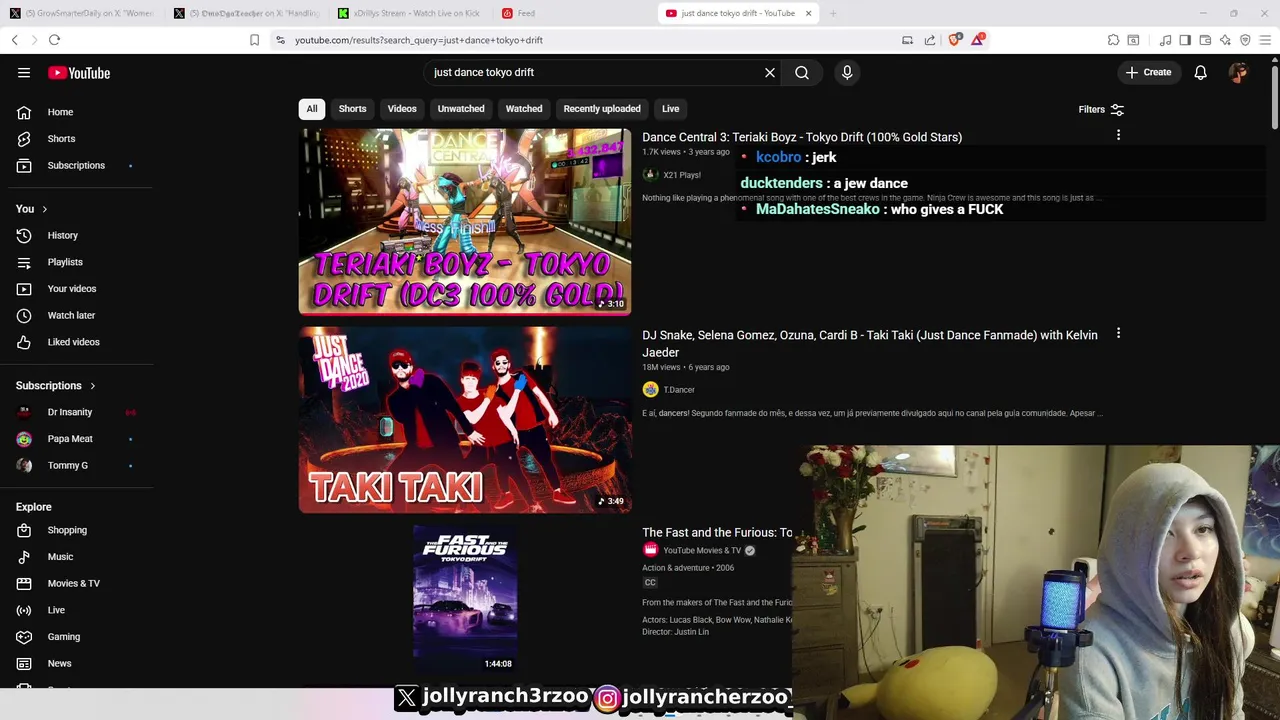1280x720 pixels.
Task: Select the Shorts filter chip
Action: [352, 109]
